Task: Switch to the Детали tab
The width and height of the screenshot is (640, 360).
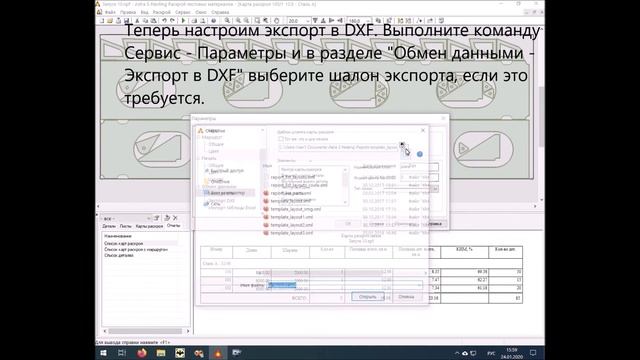Action: (x=109, y=226)
